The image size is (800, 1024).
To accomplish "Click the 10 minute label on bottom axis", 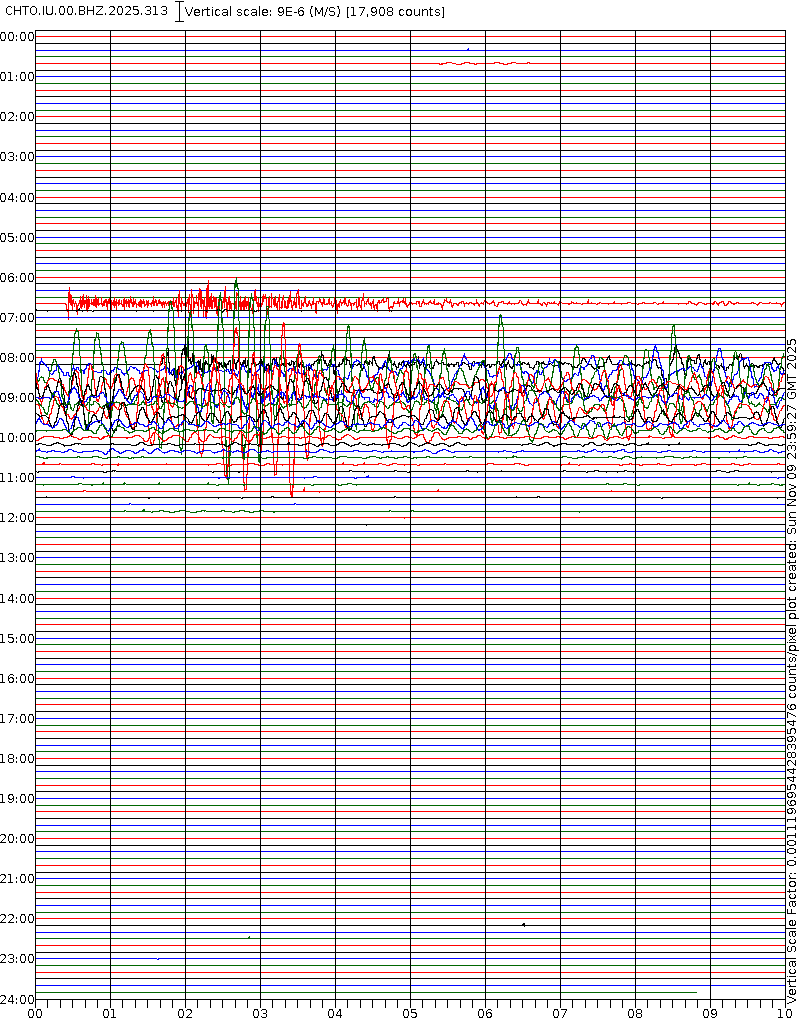I will (x=784, y=1013).
